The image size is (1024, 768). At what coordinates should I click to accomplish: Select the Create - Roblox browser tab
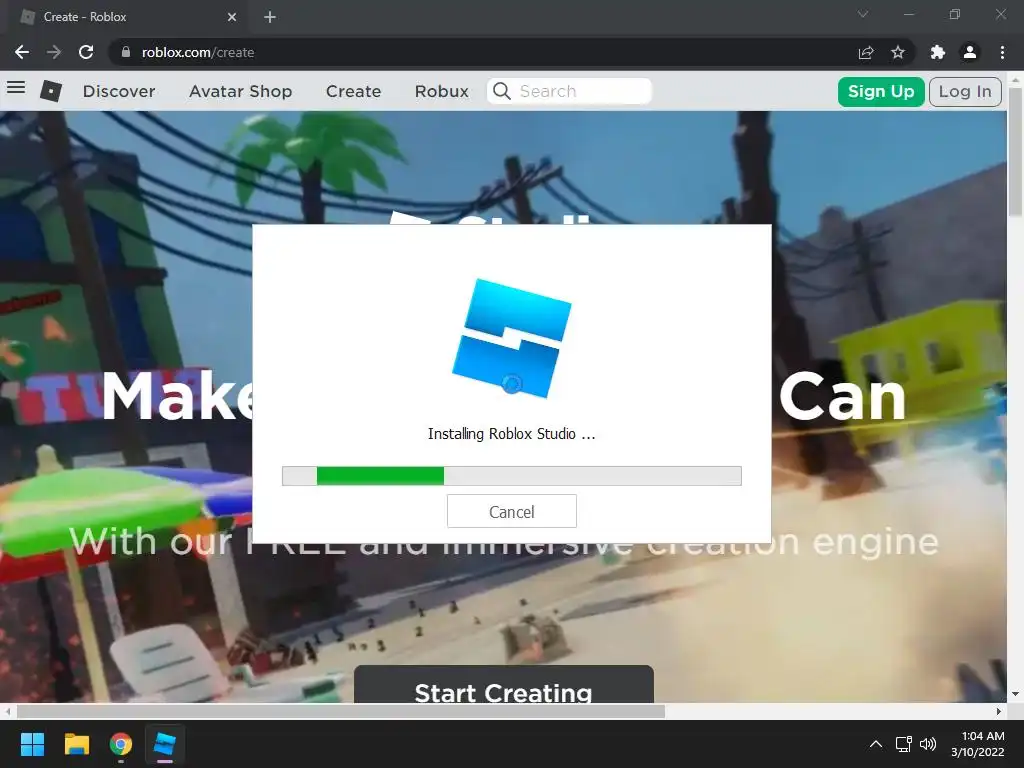129,17
